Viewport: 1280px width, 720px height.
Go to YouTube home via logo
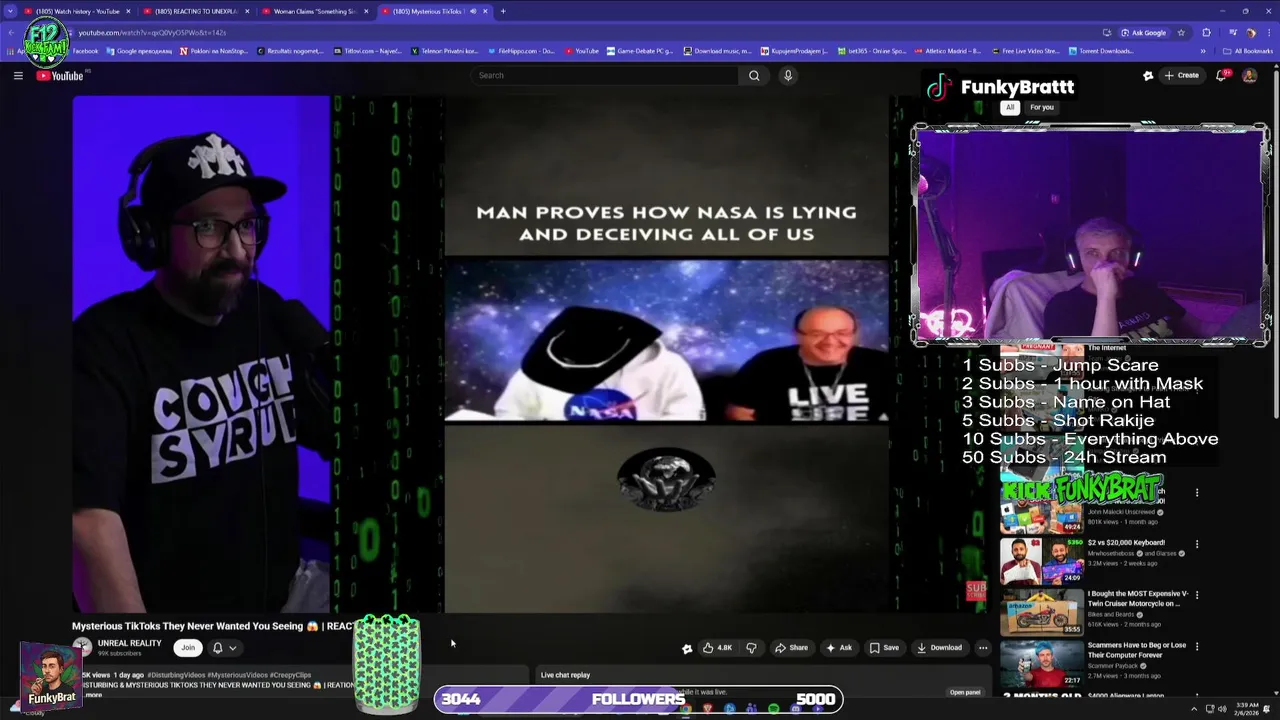click(x=60, y=75)
